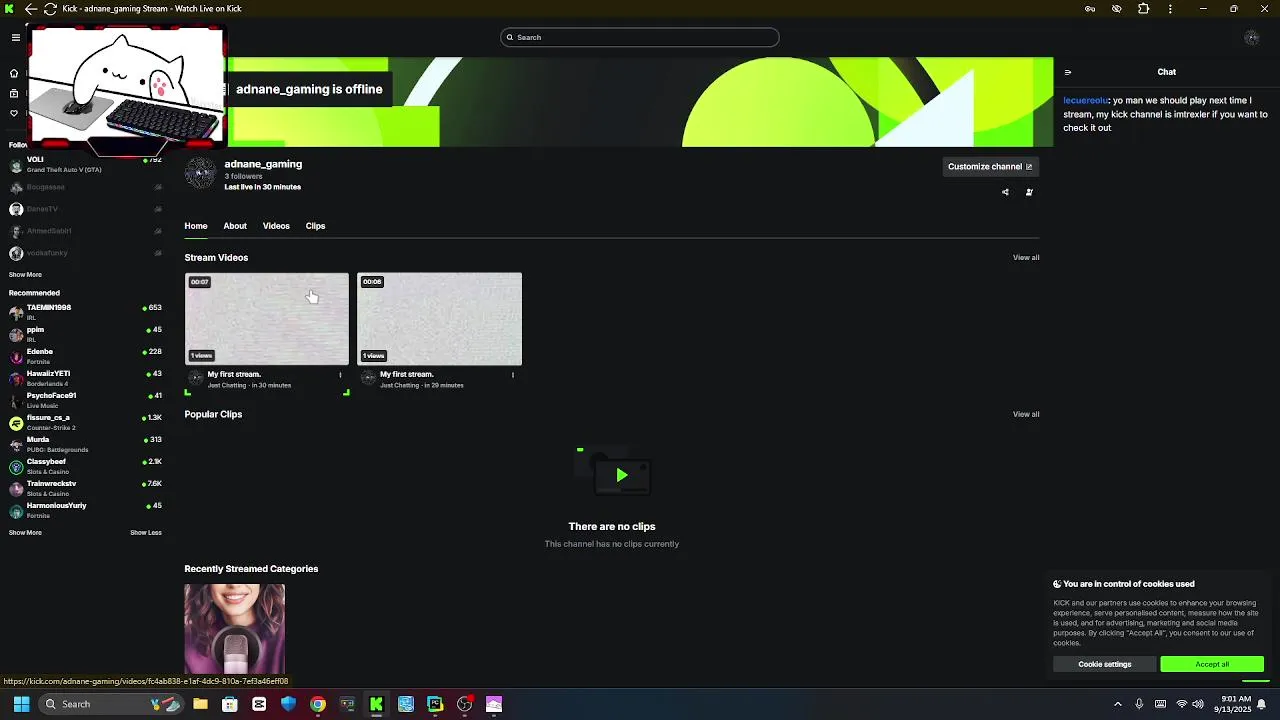The height and width of the screenshot is (720, 1280).
Task: Switch to the Home tab
Action: tap(196, 226)
